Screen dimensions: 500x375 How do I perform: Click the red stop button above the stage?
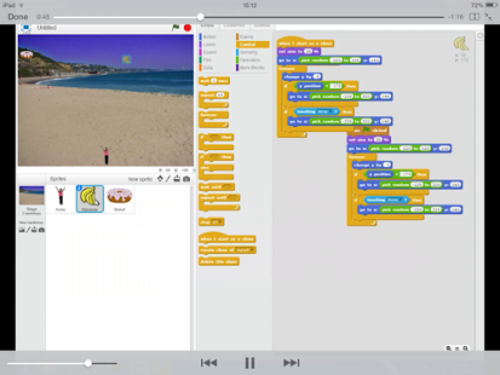pos(188,28)
